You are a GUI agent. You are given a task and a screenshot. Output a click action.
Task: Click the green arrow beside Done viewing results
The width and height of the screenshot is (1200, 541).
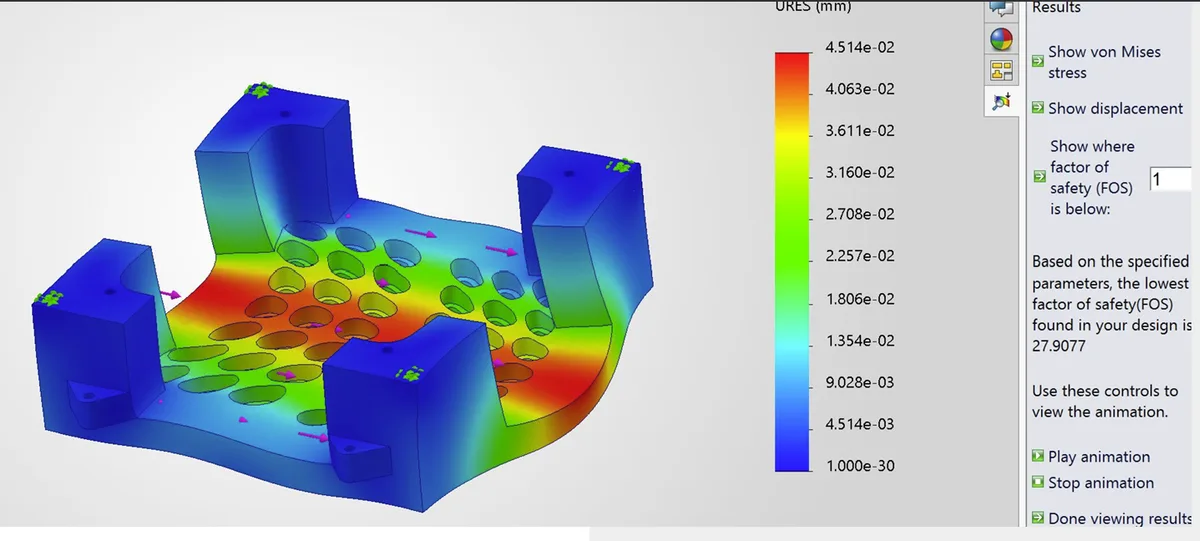coord(1038,518)
